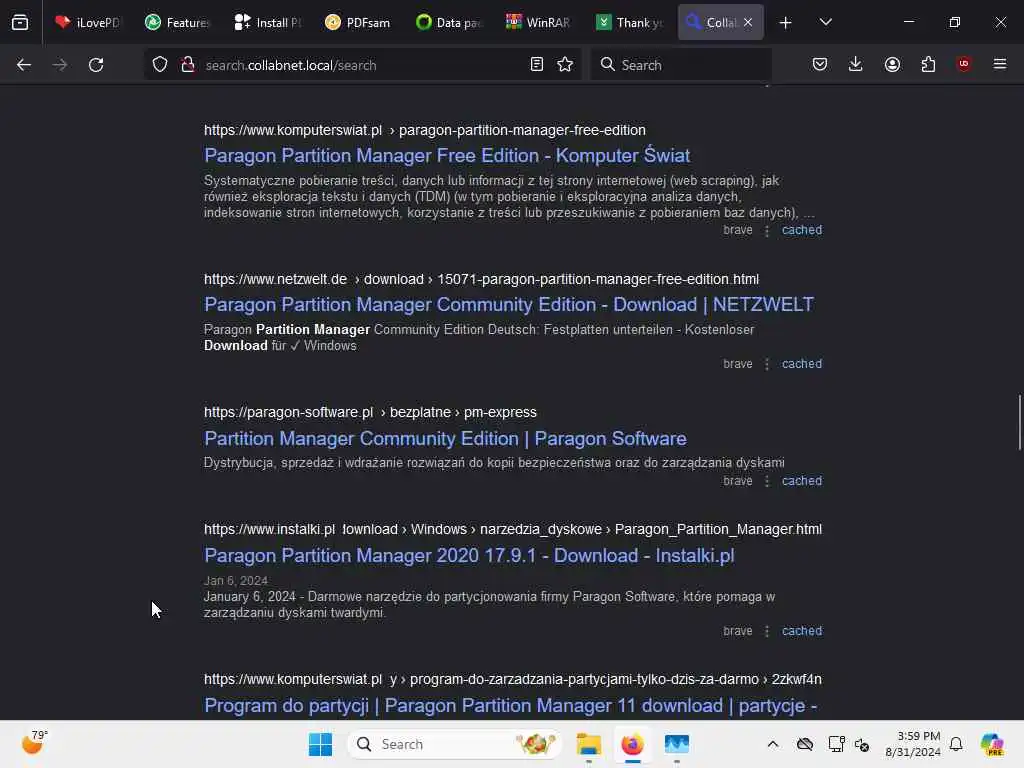Close the active Collab tab
The height and width of the screenshot is (768, 1024).
click(x=748, y=23)
